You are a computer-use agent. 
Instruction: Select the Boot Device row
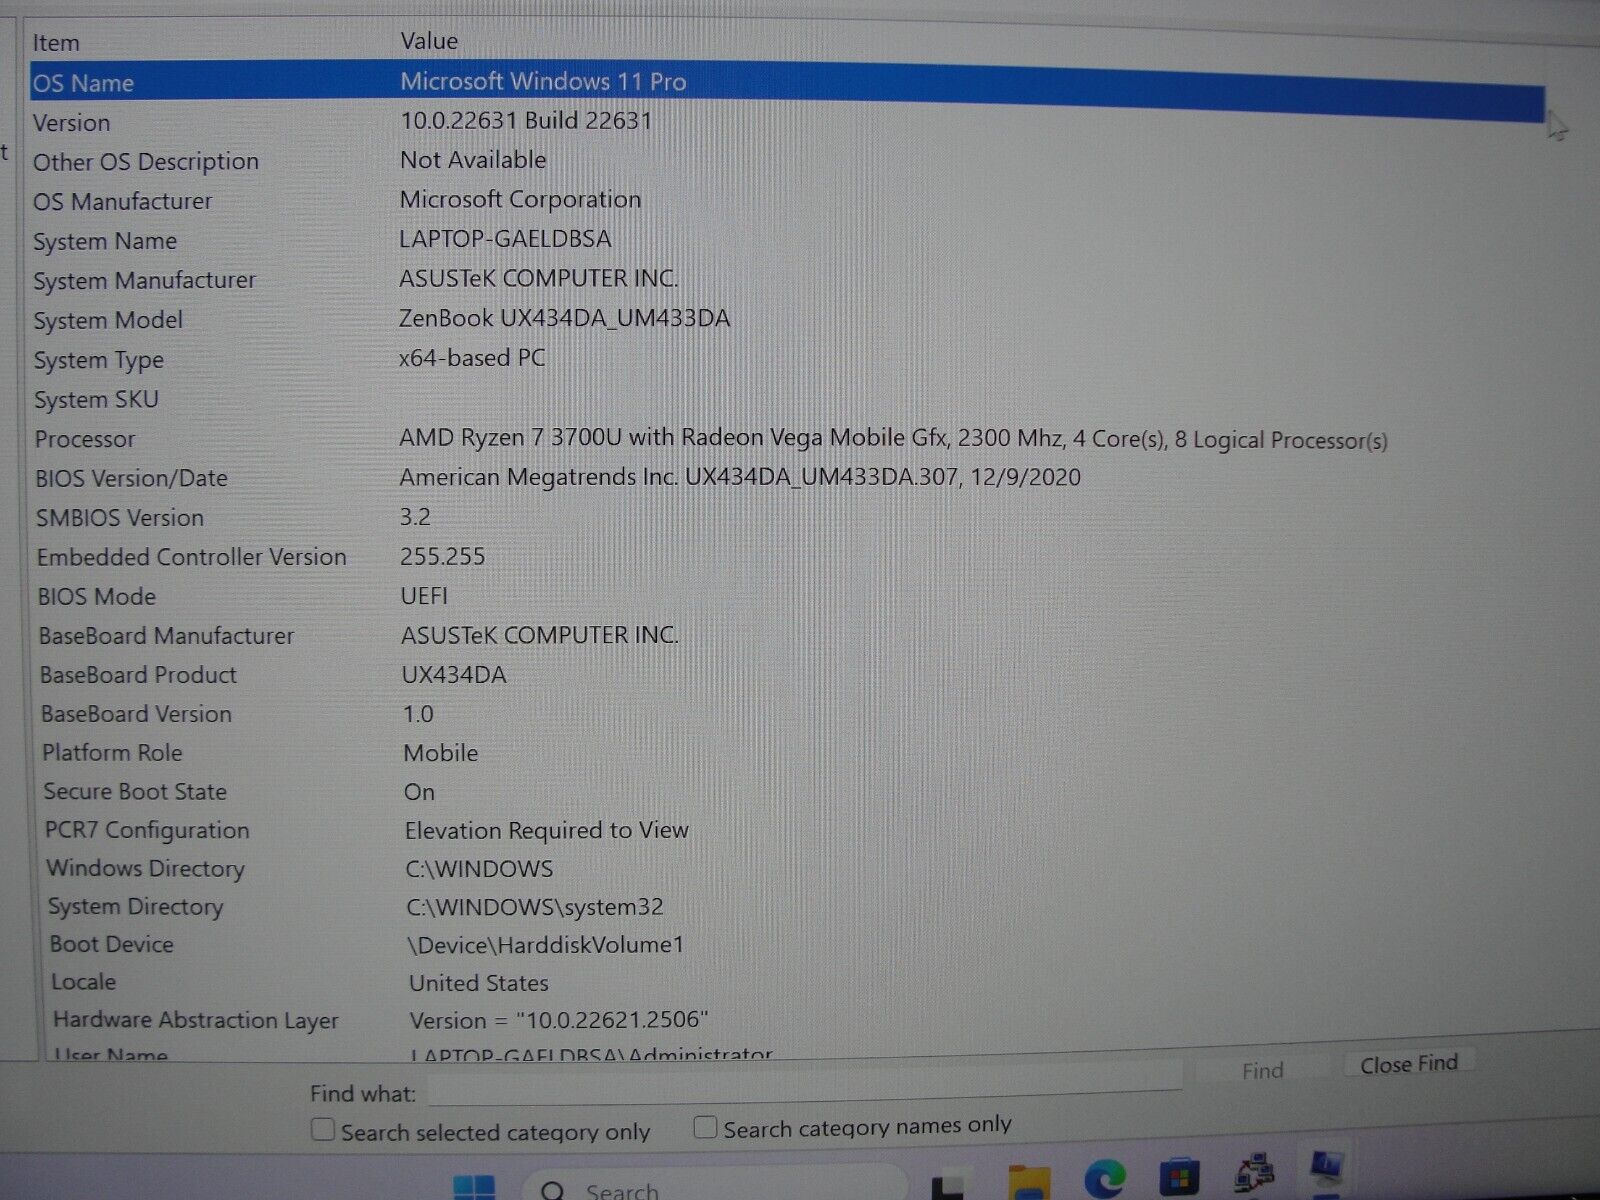click(787, 944)
